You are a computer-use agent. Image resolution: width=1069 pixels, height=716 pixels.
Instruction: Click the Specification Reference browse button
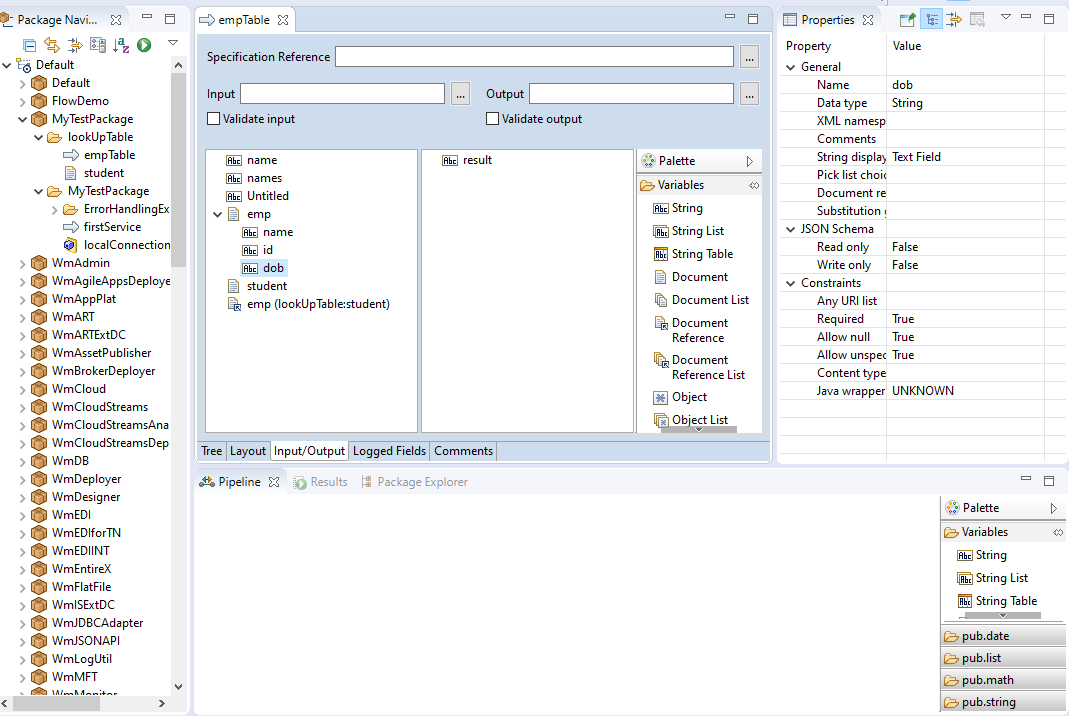pos(749,57)
